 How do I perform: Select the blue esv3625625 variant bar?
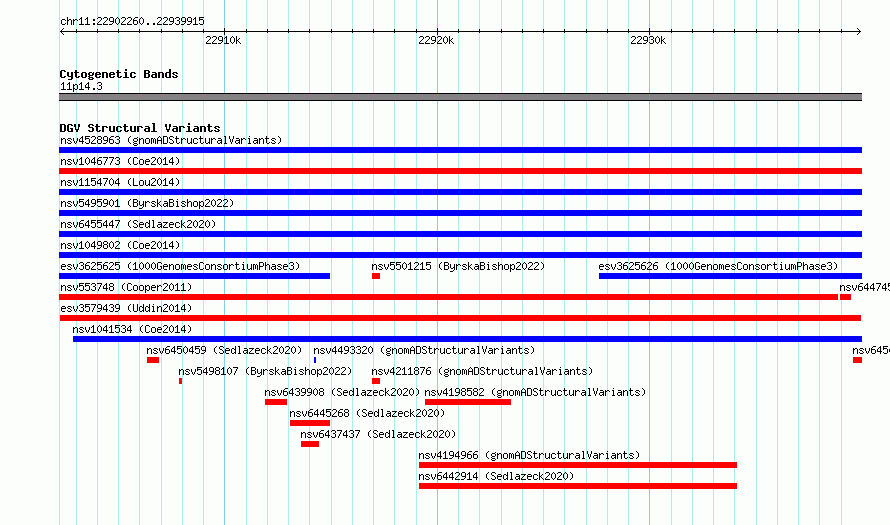[x=194, y=276]
